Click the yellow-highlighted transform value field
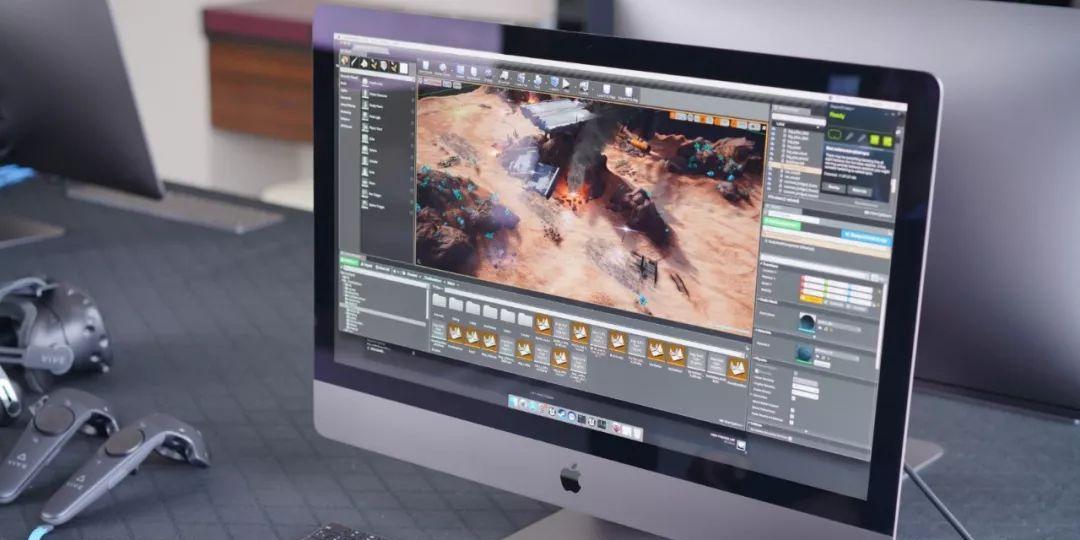Viewport: 1080px width, 540px height. tap(813, 298)
